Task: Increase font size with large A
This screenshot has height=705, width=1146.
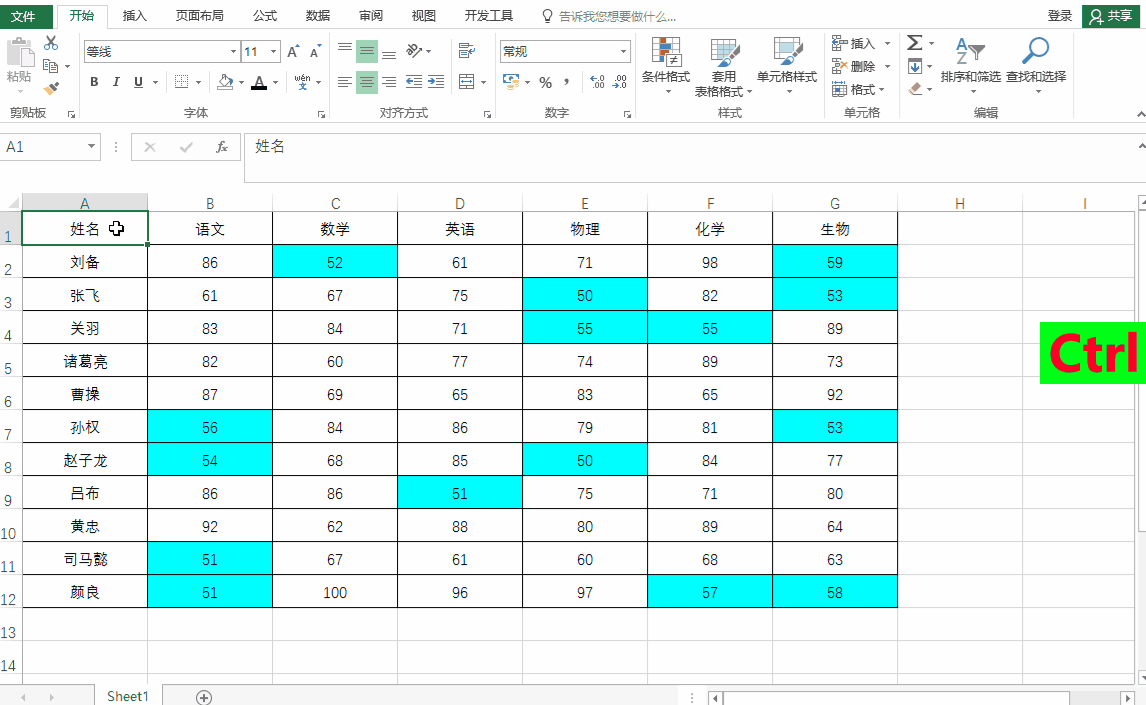Action: click(x=292, y=52)
